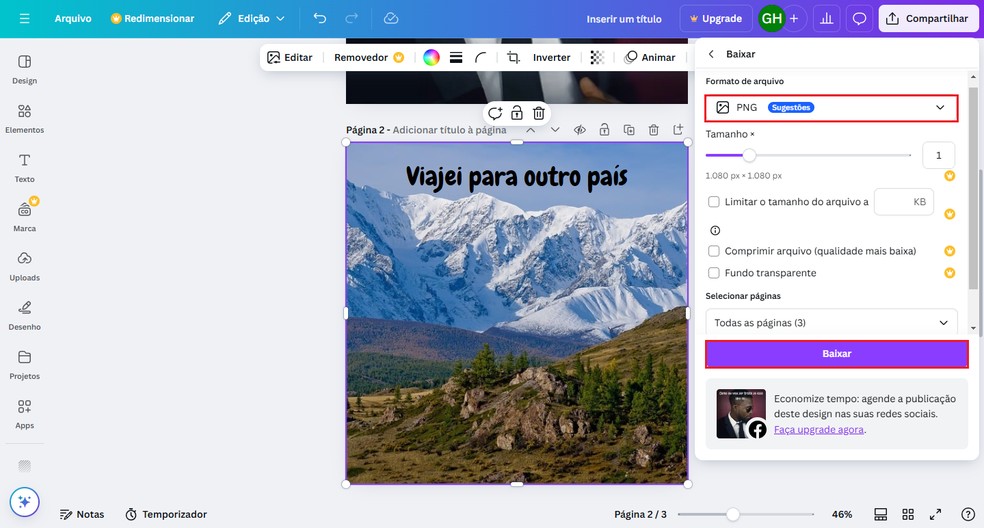This screenshot has width=984, height=528.
Task: Click the cloud save status icon
Action: point(391,18)
